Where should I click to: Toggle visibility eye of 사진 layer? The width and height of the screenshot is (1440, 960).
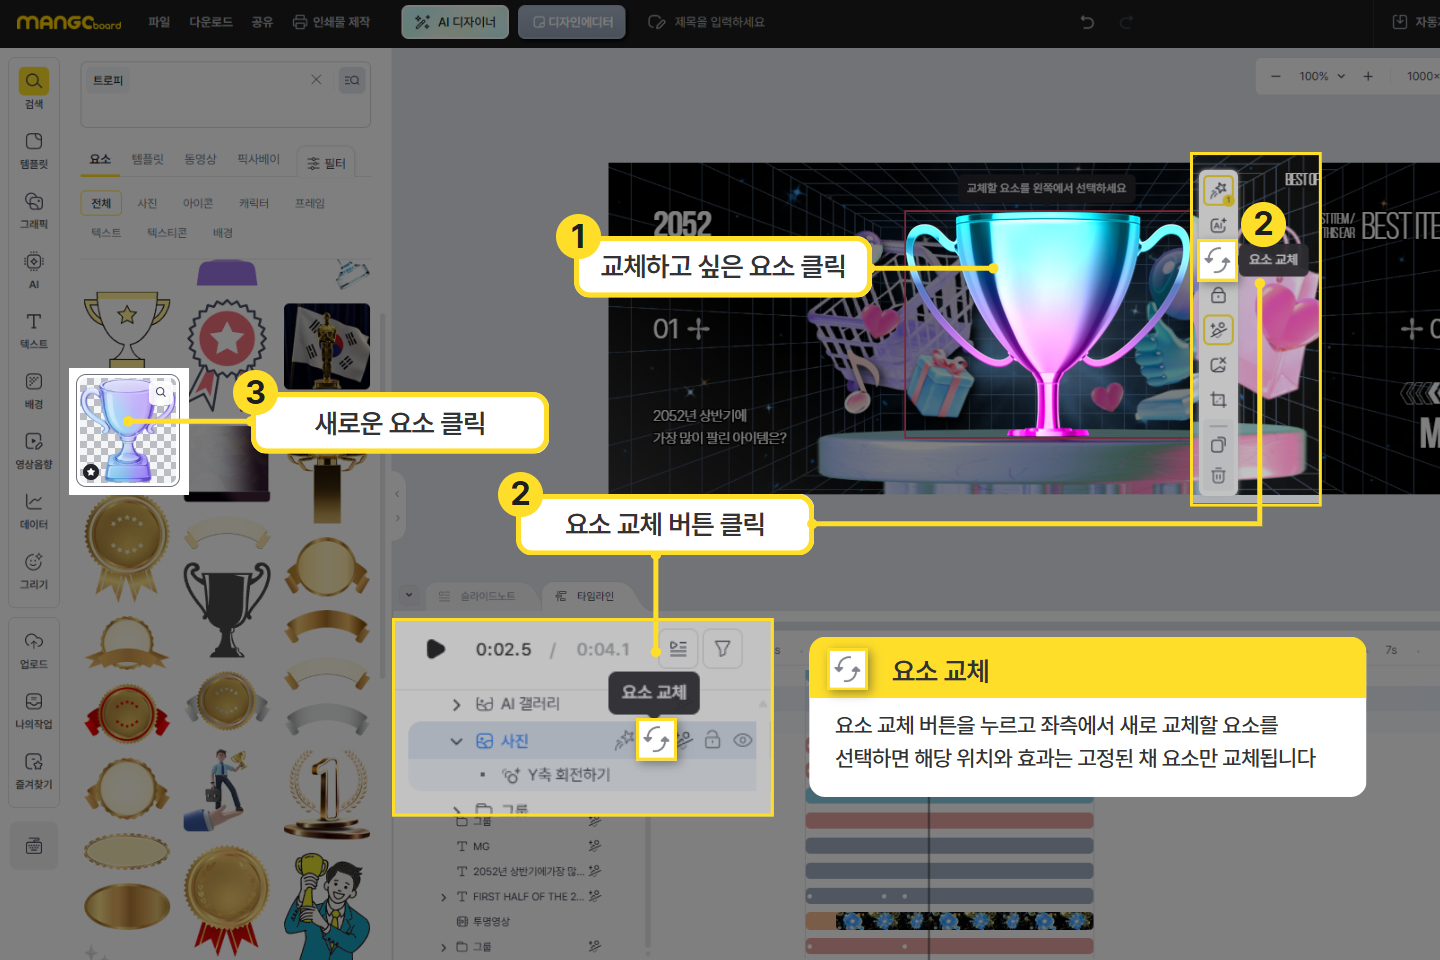(742, 740)
